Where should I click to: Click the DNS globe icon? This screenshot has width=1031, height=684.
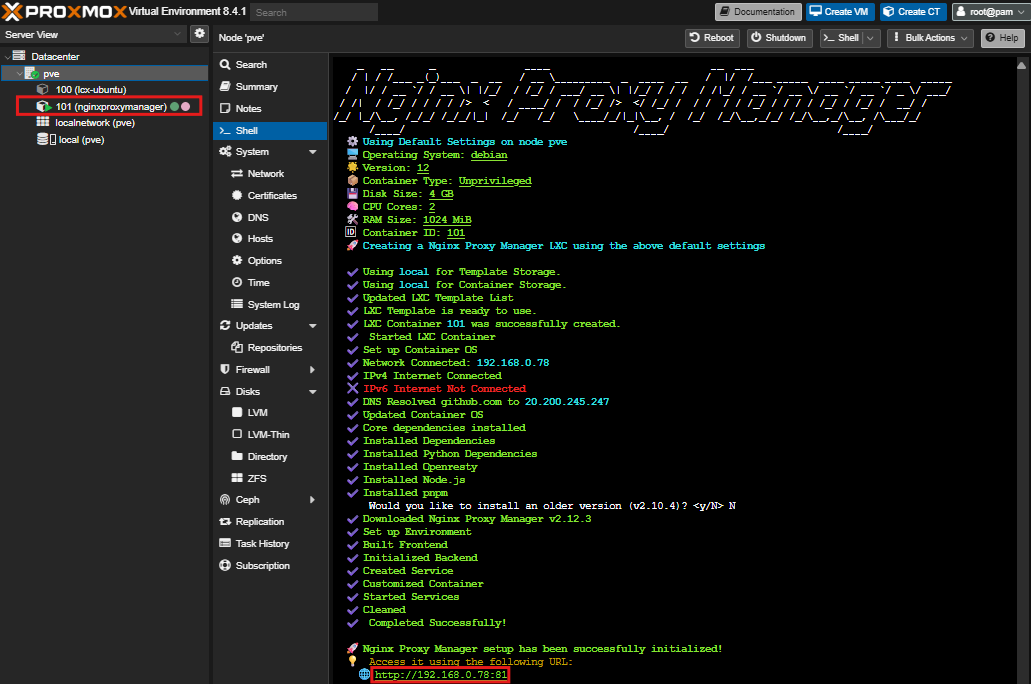click(237, 217)
